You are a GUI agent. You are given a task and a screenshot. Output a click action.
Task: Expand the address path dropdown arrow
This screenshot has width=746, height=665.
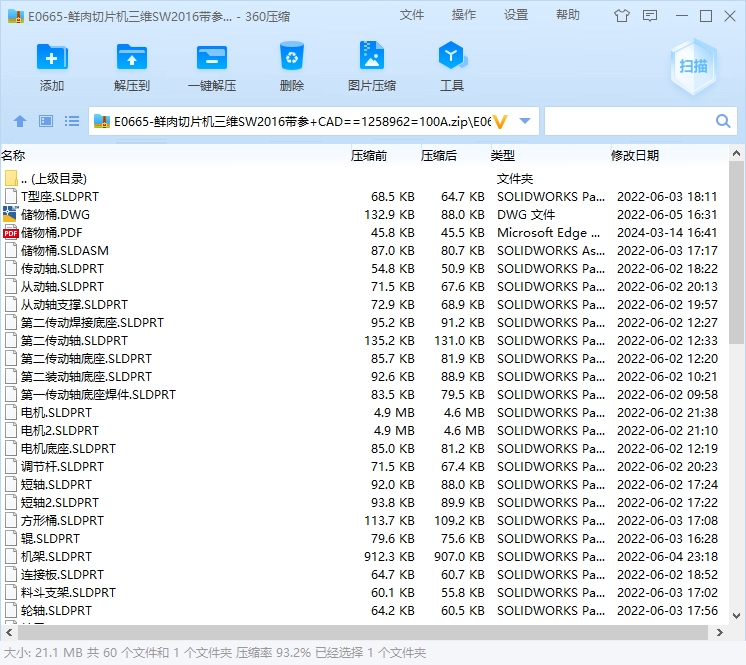(525, 121)
